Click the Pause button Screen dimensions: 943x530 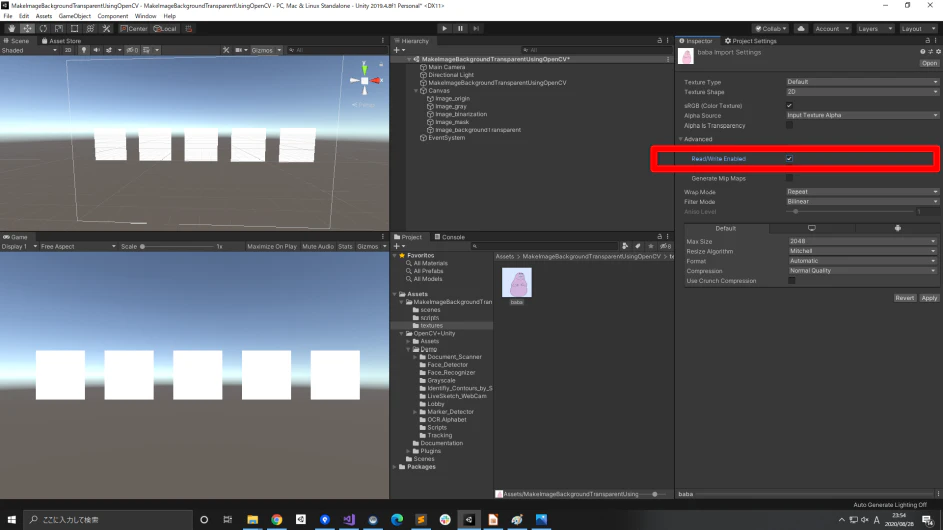[x=460, y=28]
